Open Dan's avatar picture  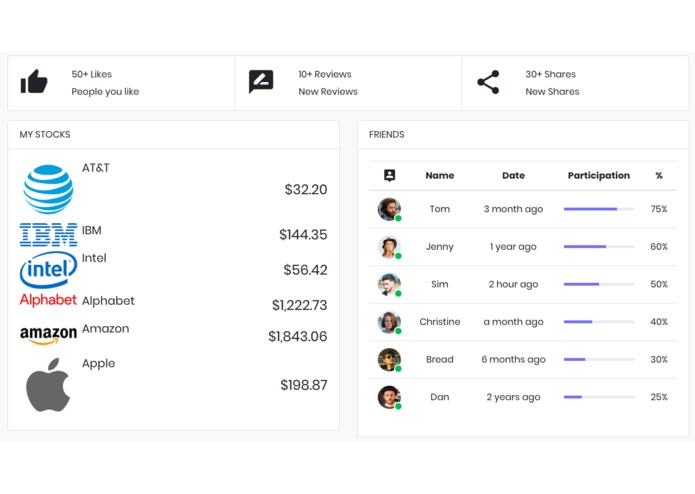tap(390, 397)
